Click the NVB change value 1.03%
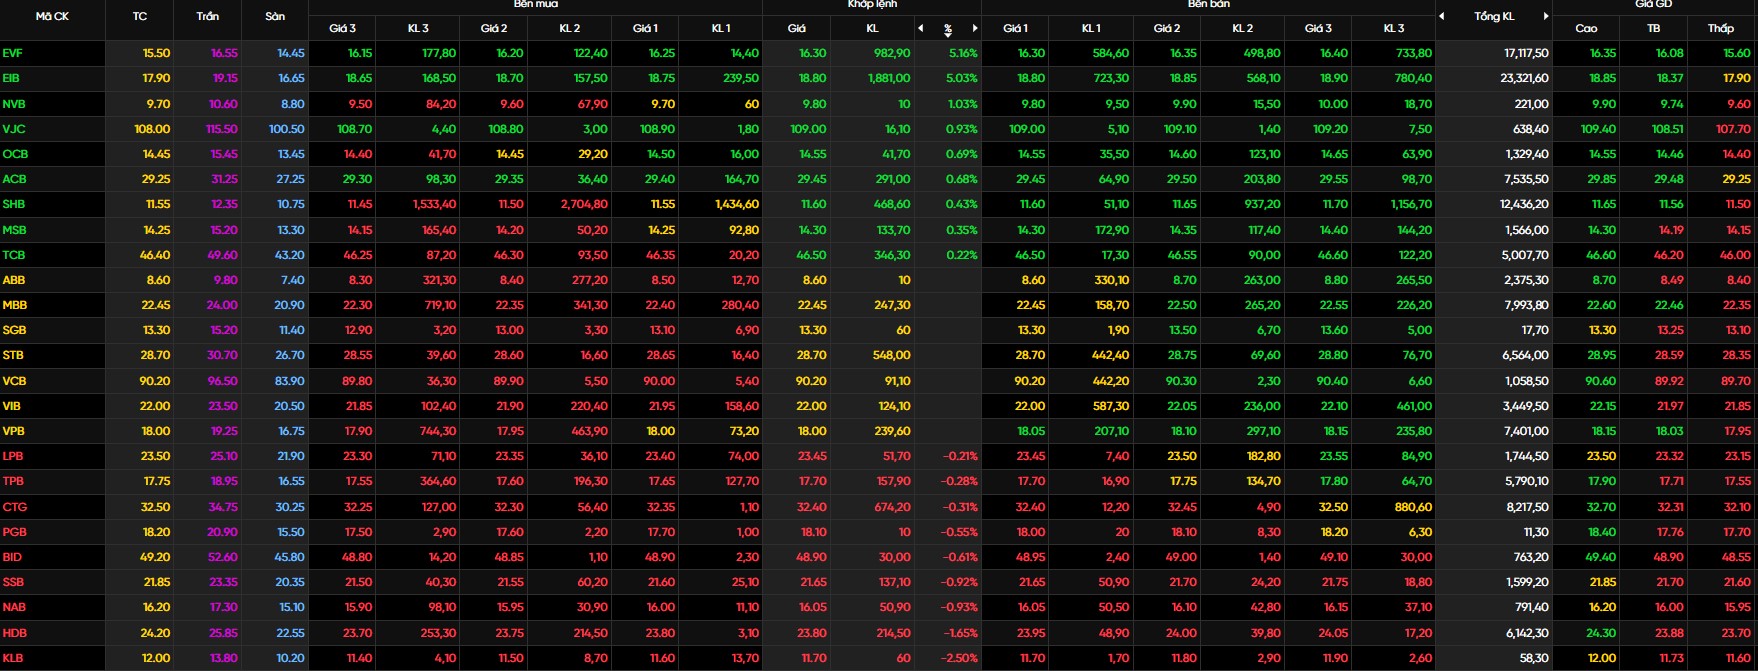Viewport: 1758px width, 671px height. pyautogui.click(x=963, y=104)
